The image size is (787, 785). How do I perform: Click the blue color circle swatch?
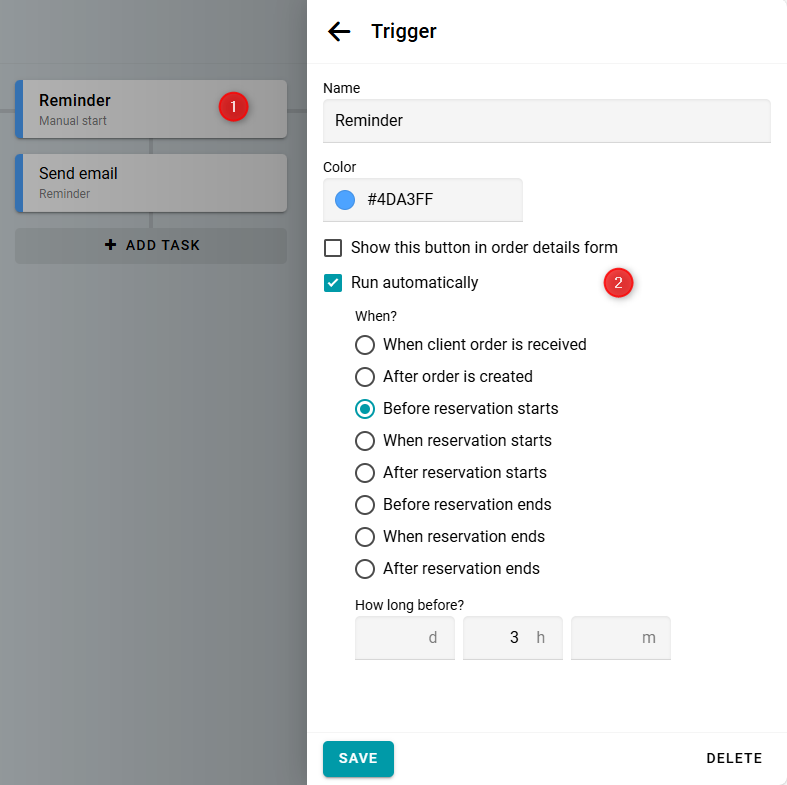click(345, 200)
